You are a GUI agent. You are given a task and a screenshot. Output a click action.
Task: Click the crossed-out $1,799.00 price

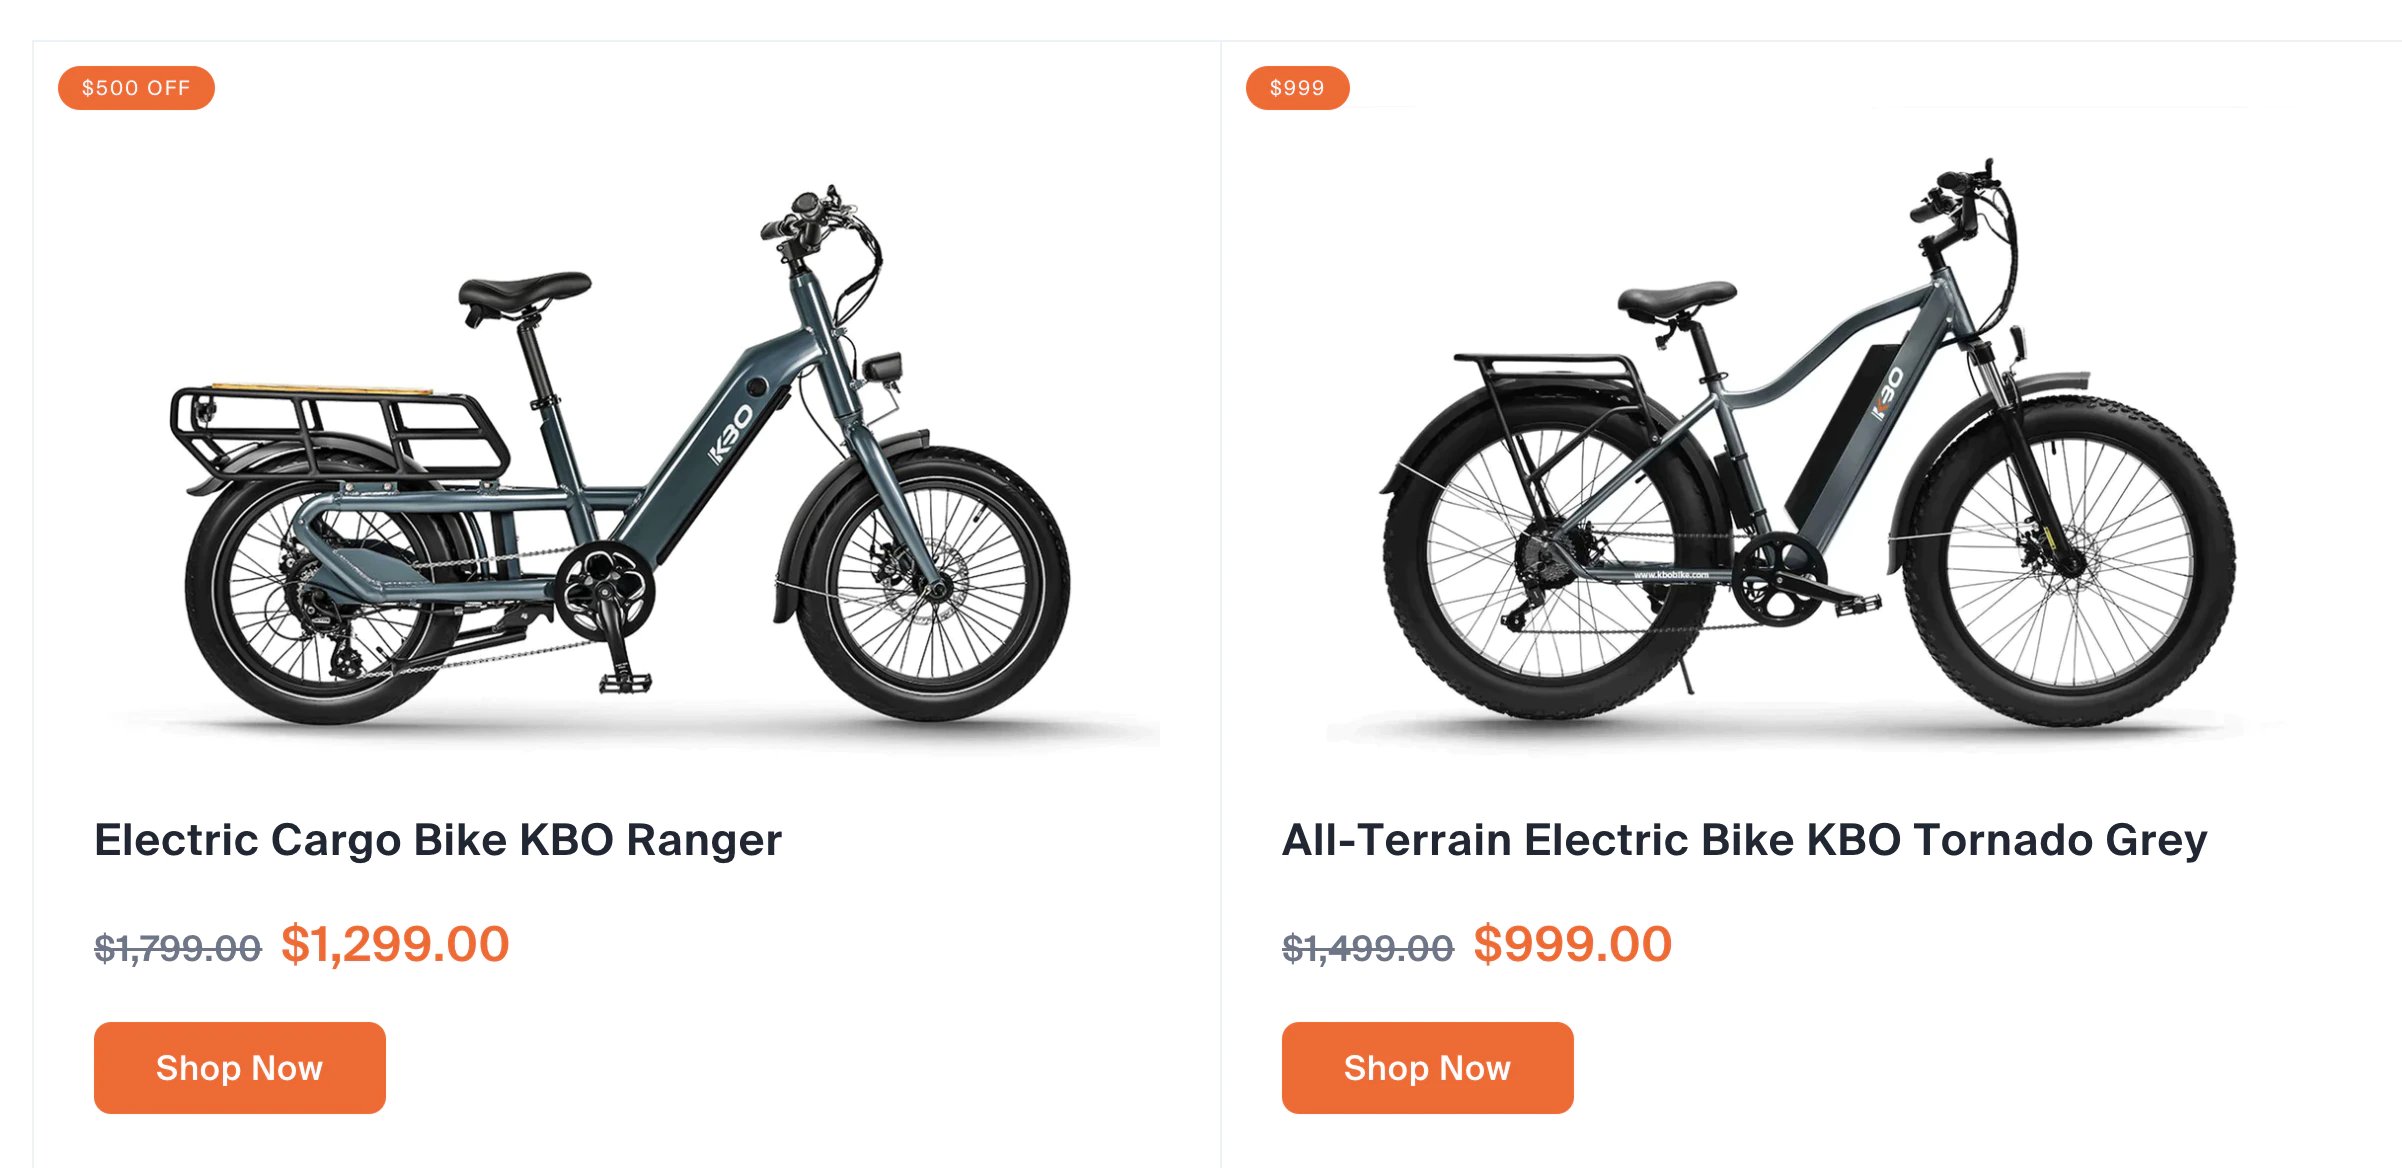pos(178,947)
